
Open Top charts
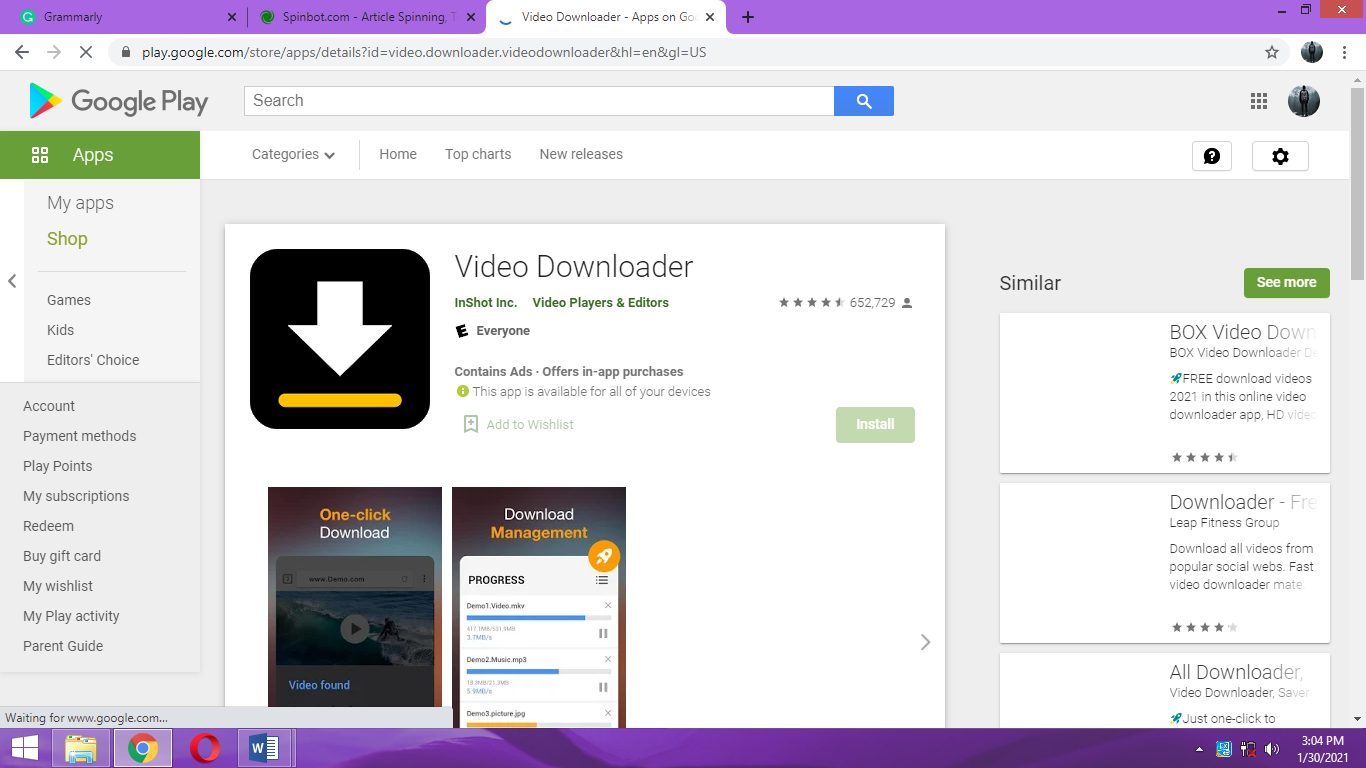[x=478, y=154]
